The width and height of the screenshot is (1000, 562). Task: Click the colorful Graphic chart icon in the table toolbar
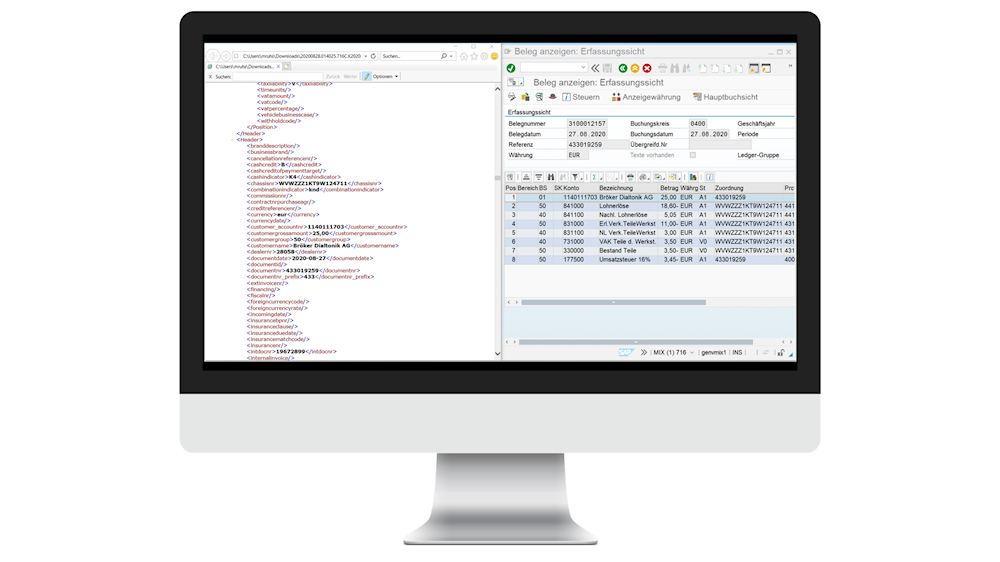click(x=693, y=177)
